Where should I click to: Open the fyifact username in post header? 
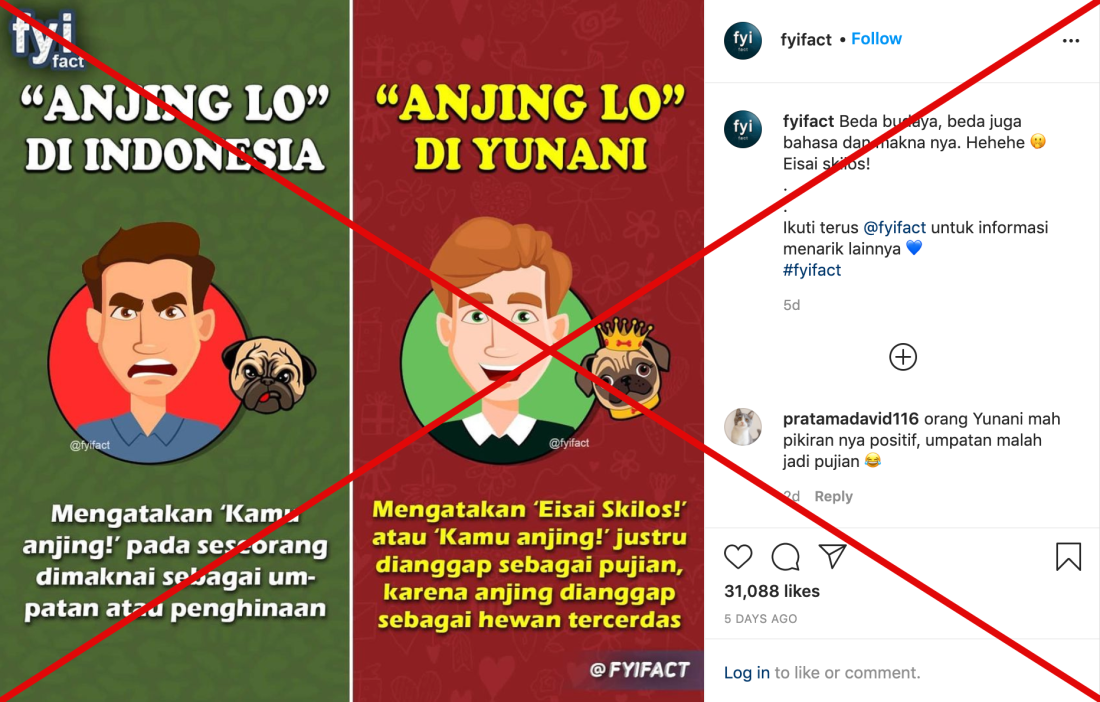click(x=806, y=40)
